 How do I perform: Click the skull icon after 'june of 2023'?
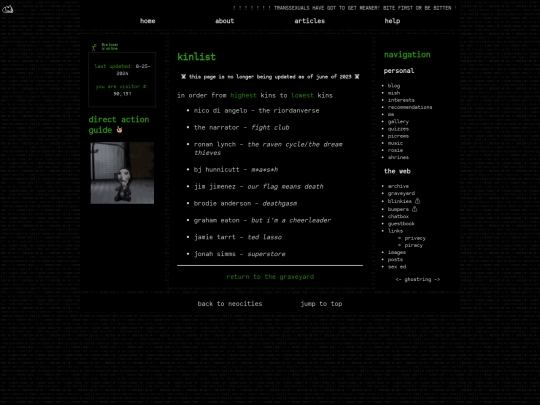point(357,76)
